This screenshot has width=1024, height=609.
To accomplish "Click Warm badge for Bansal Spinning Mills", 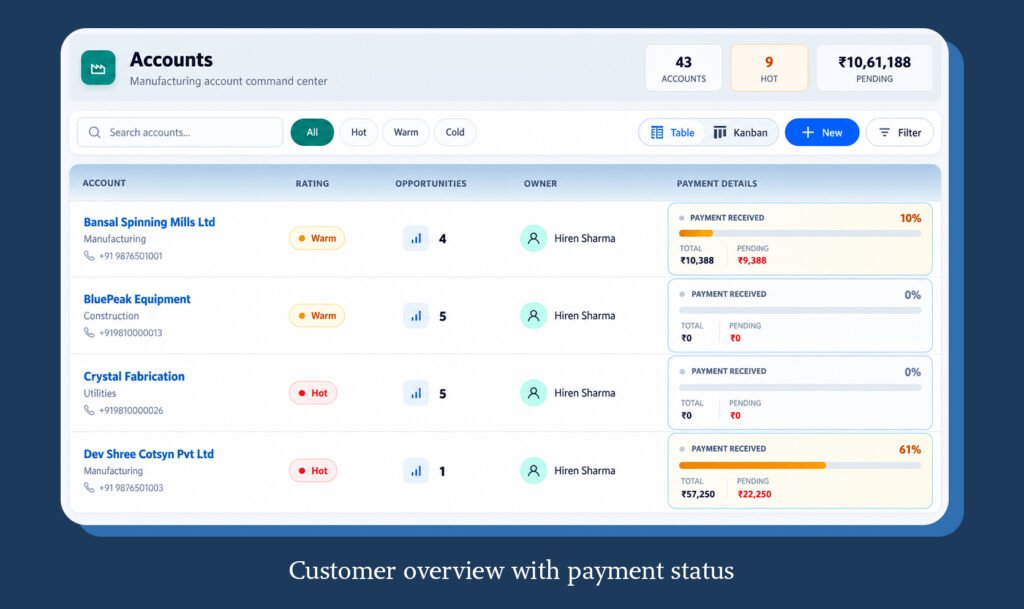I will pyautogui.click(x=317, y=238).
